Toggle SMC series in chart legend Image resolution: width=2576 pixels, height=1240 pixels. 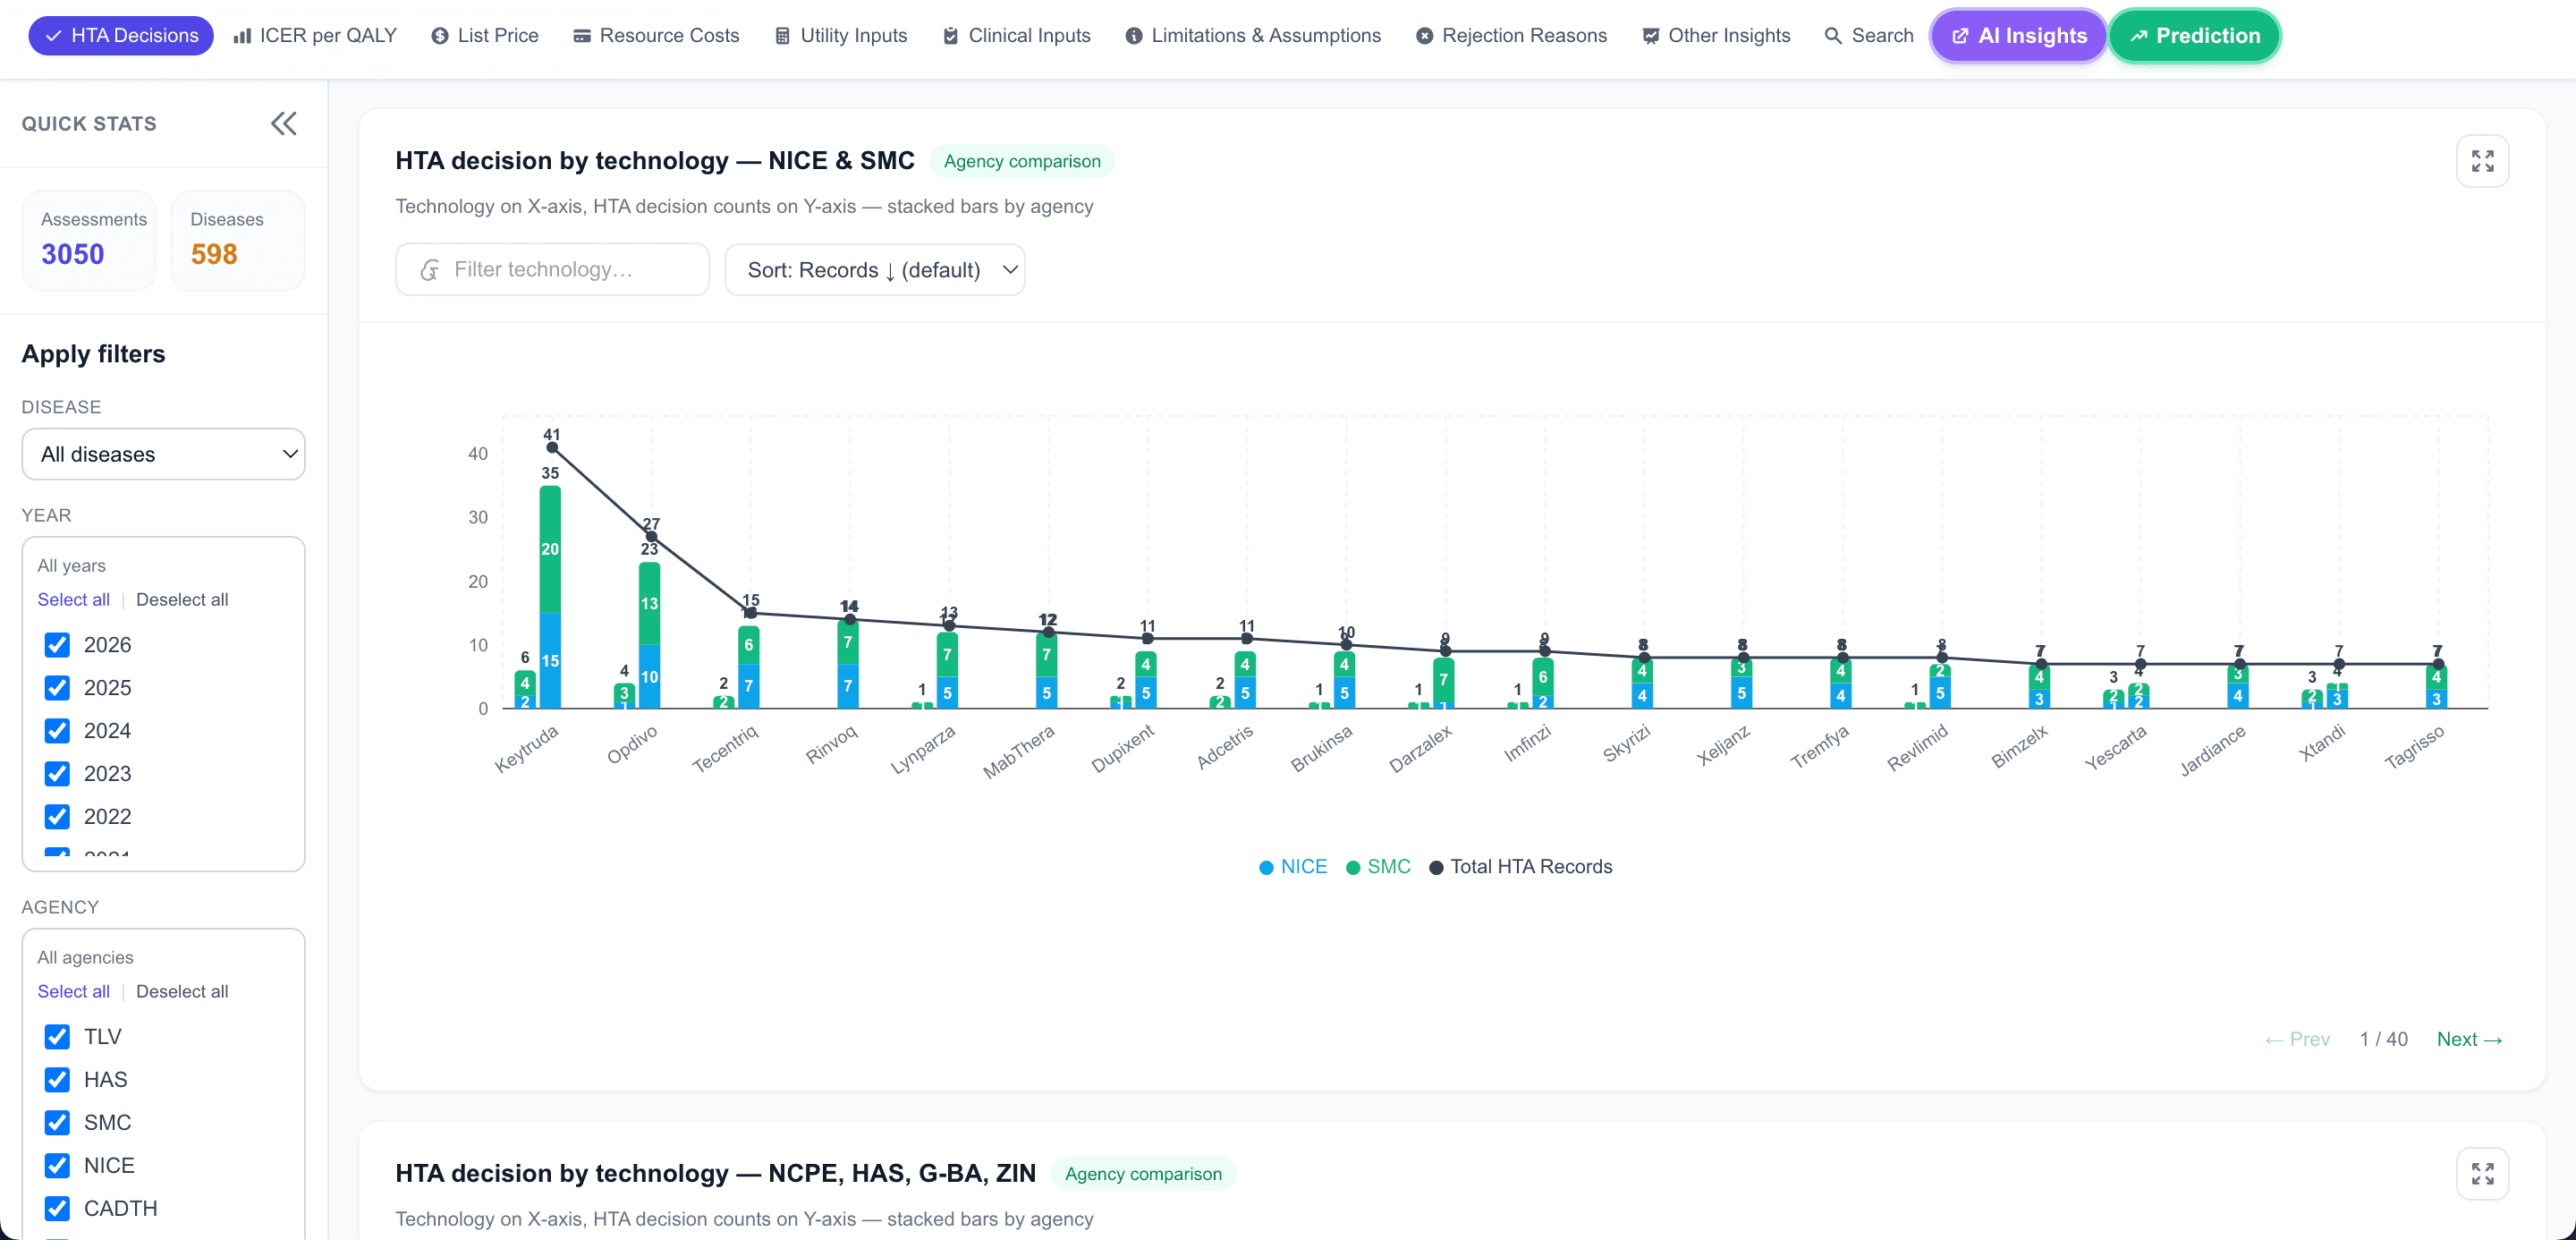click(1378, 867)
